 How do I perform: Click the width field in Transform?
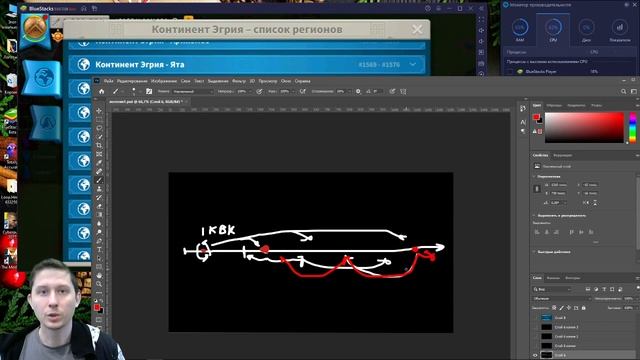coord(558,185)
